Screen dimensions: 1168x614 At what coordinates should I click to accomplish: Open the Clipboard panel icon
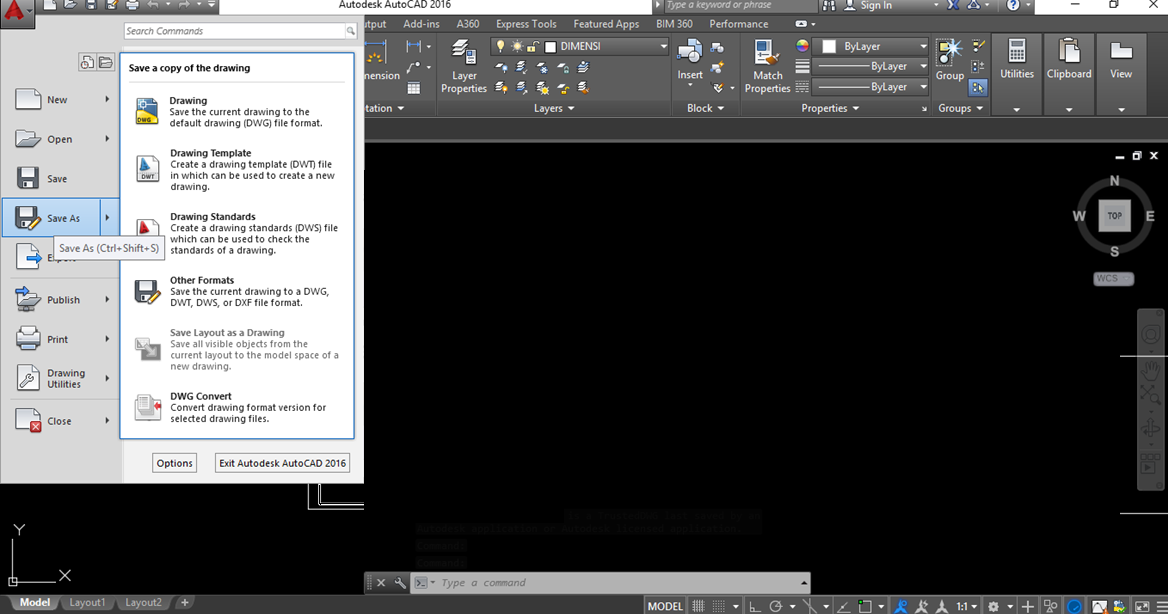coord(1069,51)
